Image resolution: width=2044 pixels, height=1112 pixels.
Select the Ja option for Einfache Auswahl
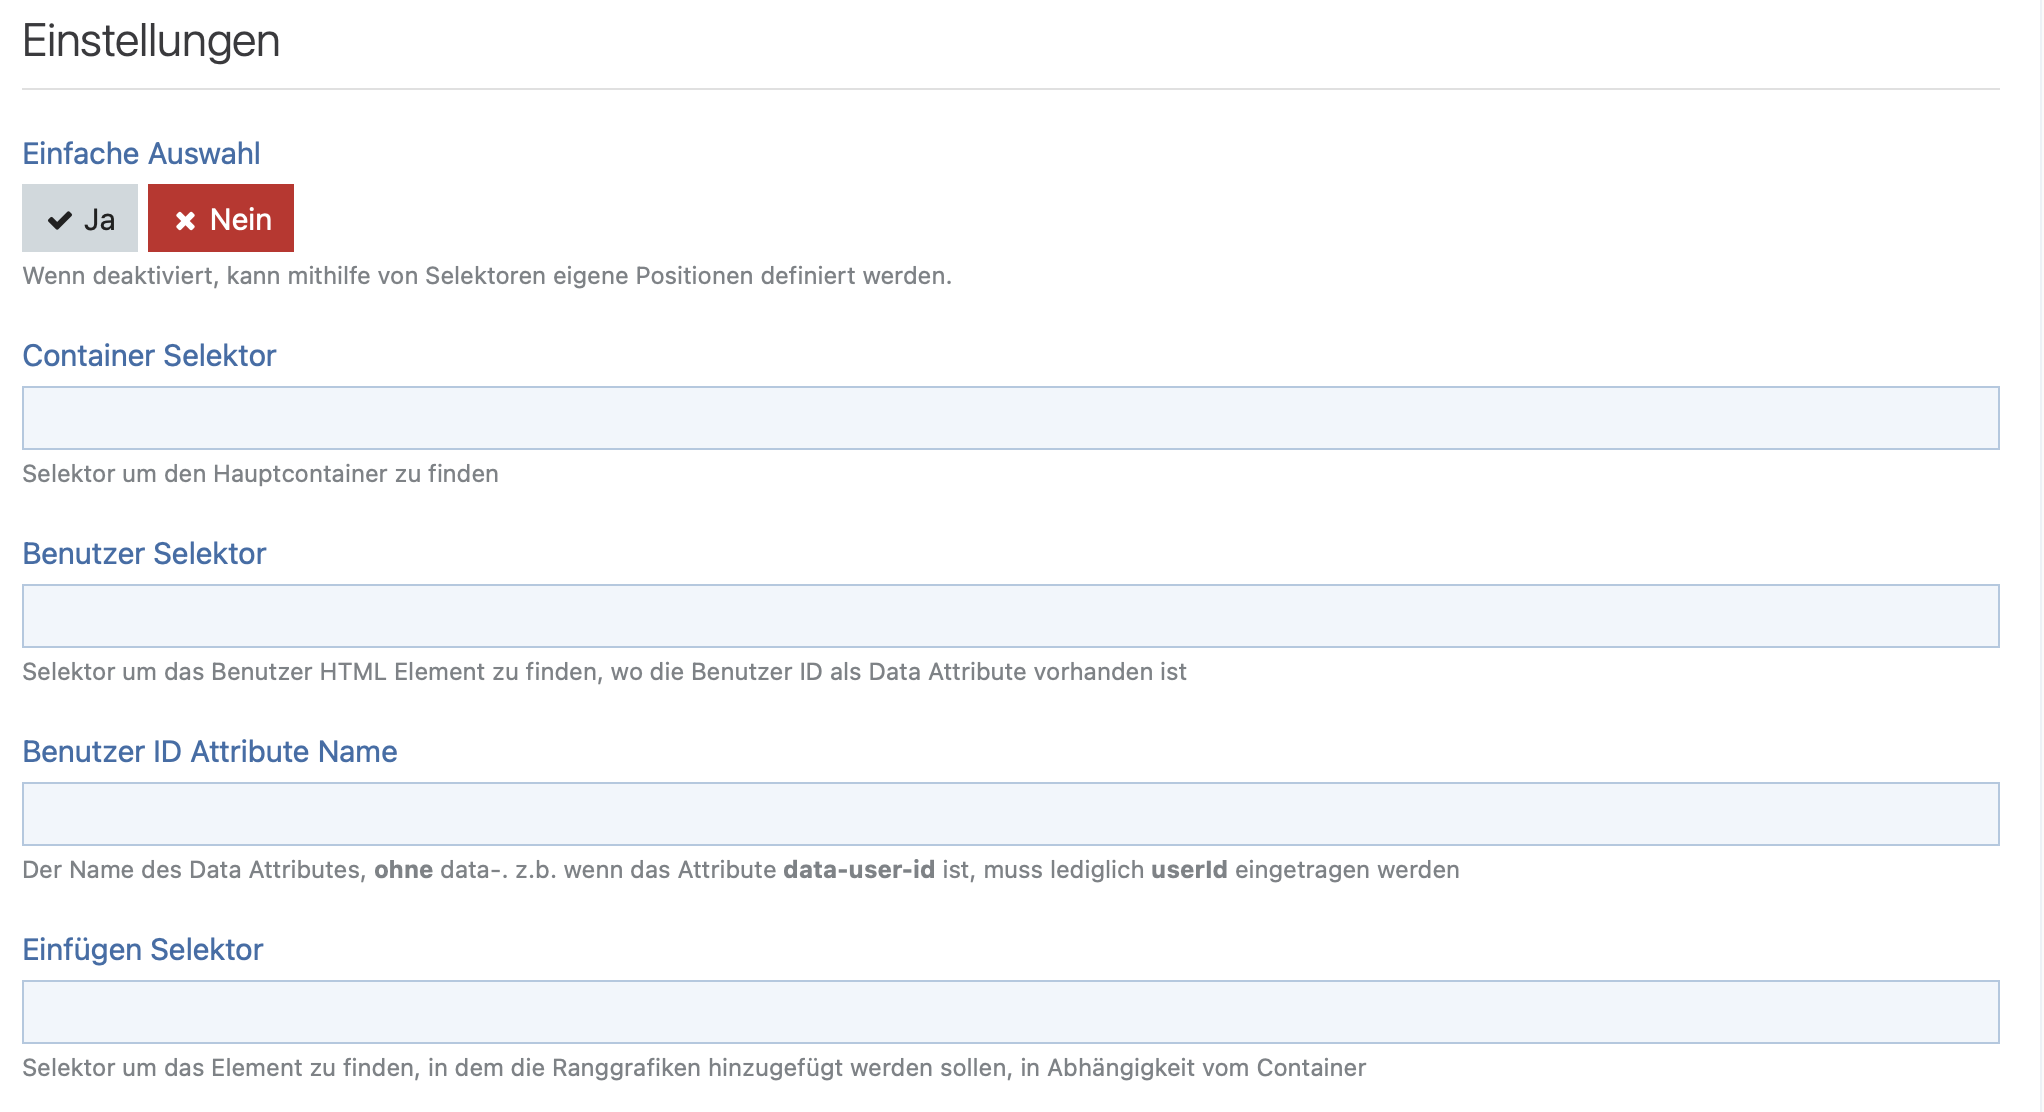point(80,218)
